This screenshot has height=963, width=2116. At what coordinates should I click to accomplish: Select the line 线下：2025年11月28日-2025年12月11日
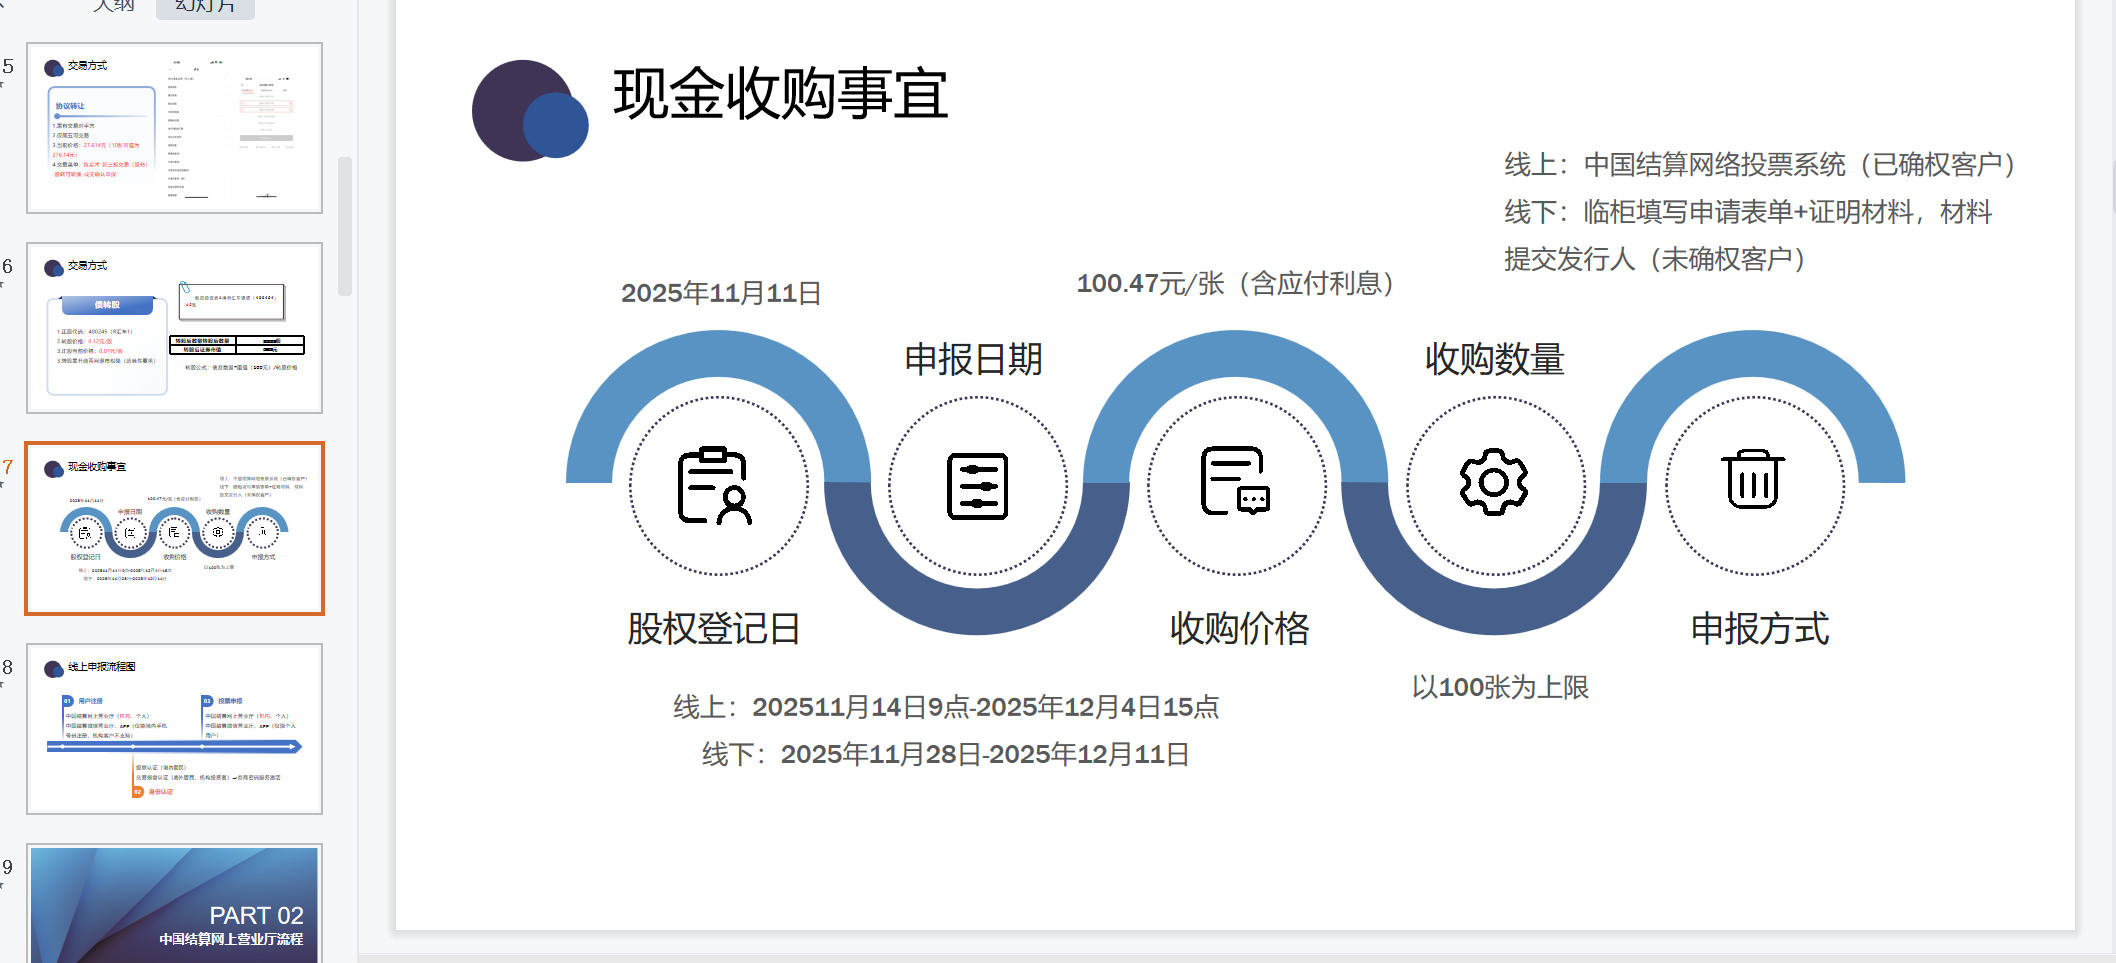pos(946,755)
